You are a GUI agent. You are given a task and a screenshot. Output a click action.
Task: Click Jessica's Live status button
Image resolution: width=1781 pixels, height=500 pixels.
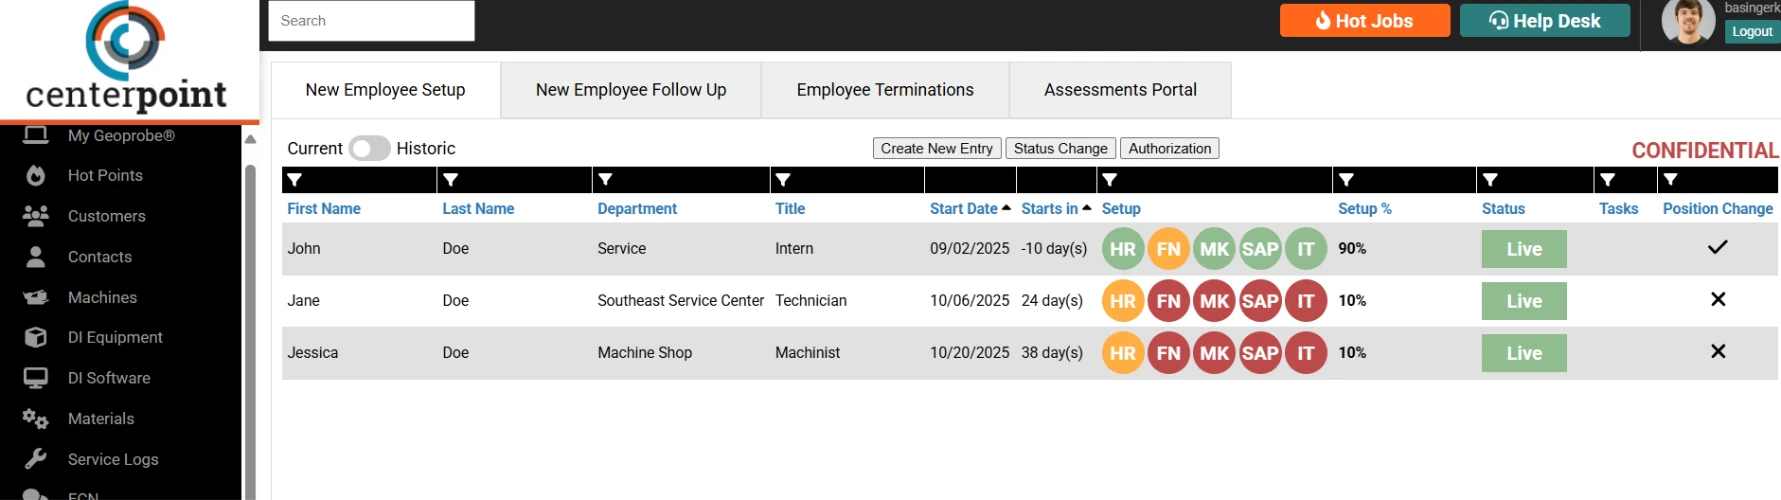tap(1524, 353)
